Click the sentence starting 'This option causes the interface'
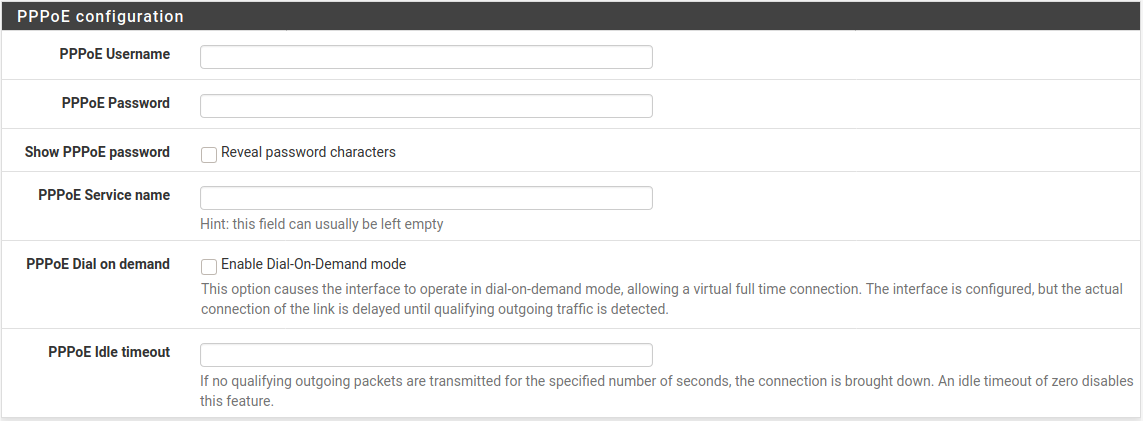The image size is (1143, 421). coord(530,289)
